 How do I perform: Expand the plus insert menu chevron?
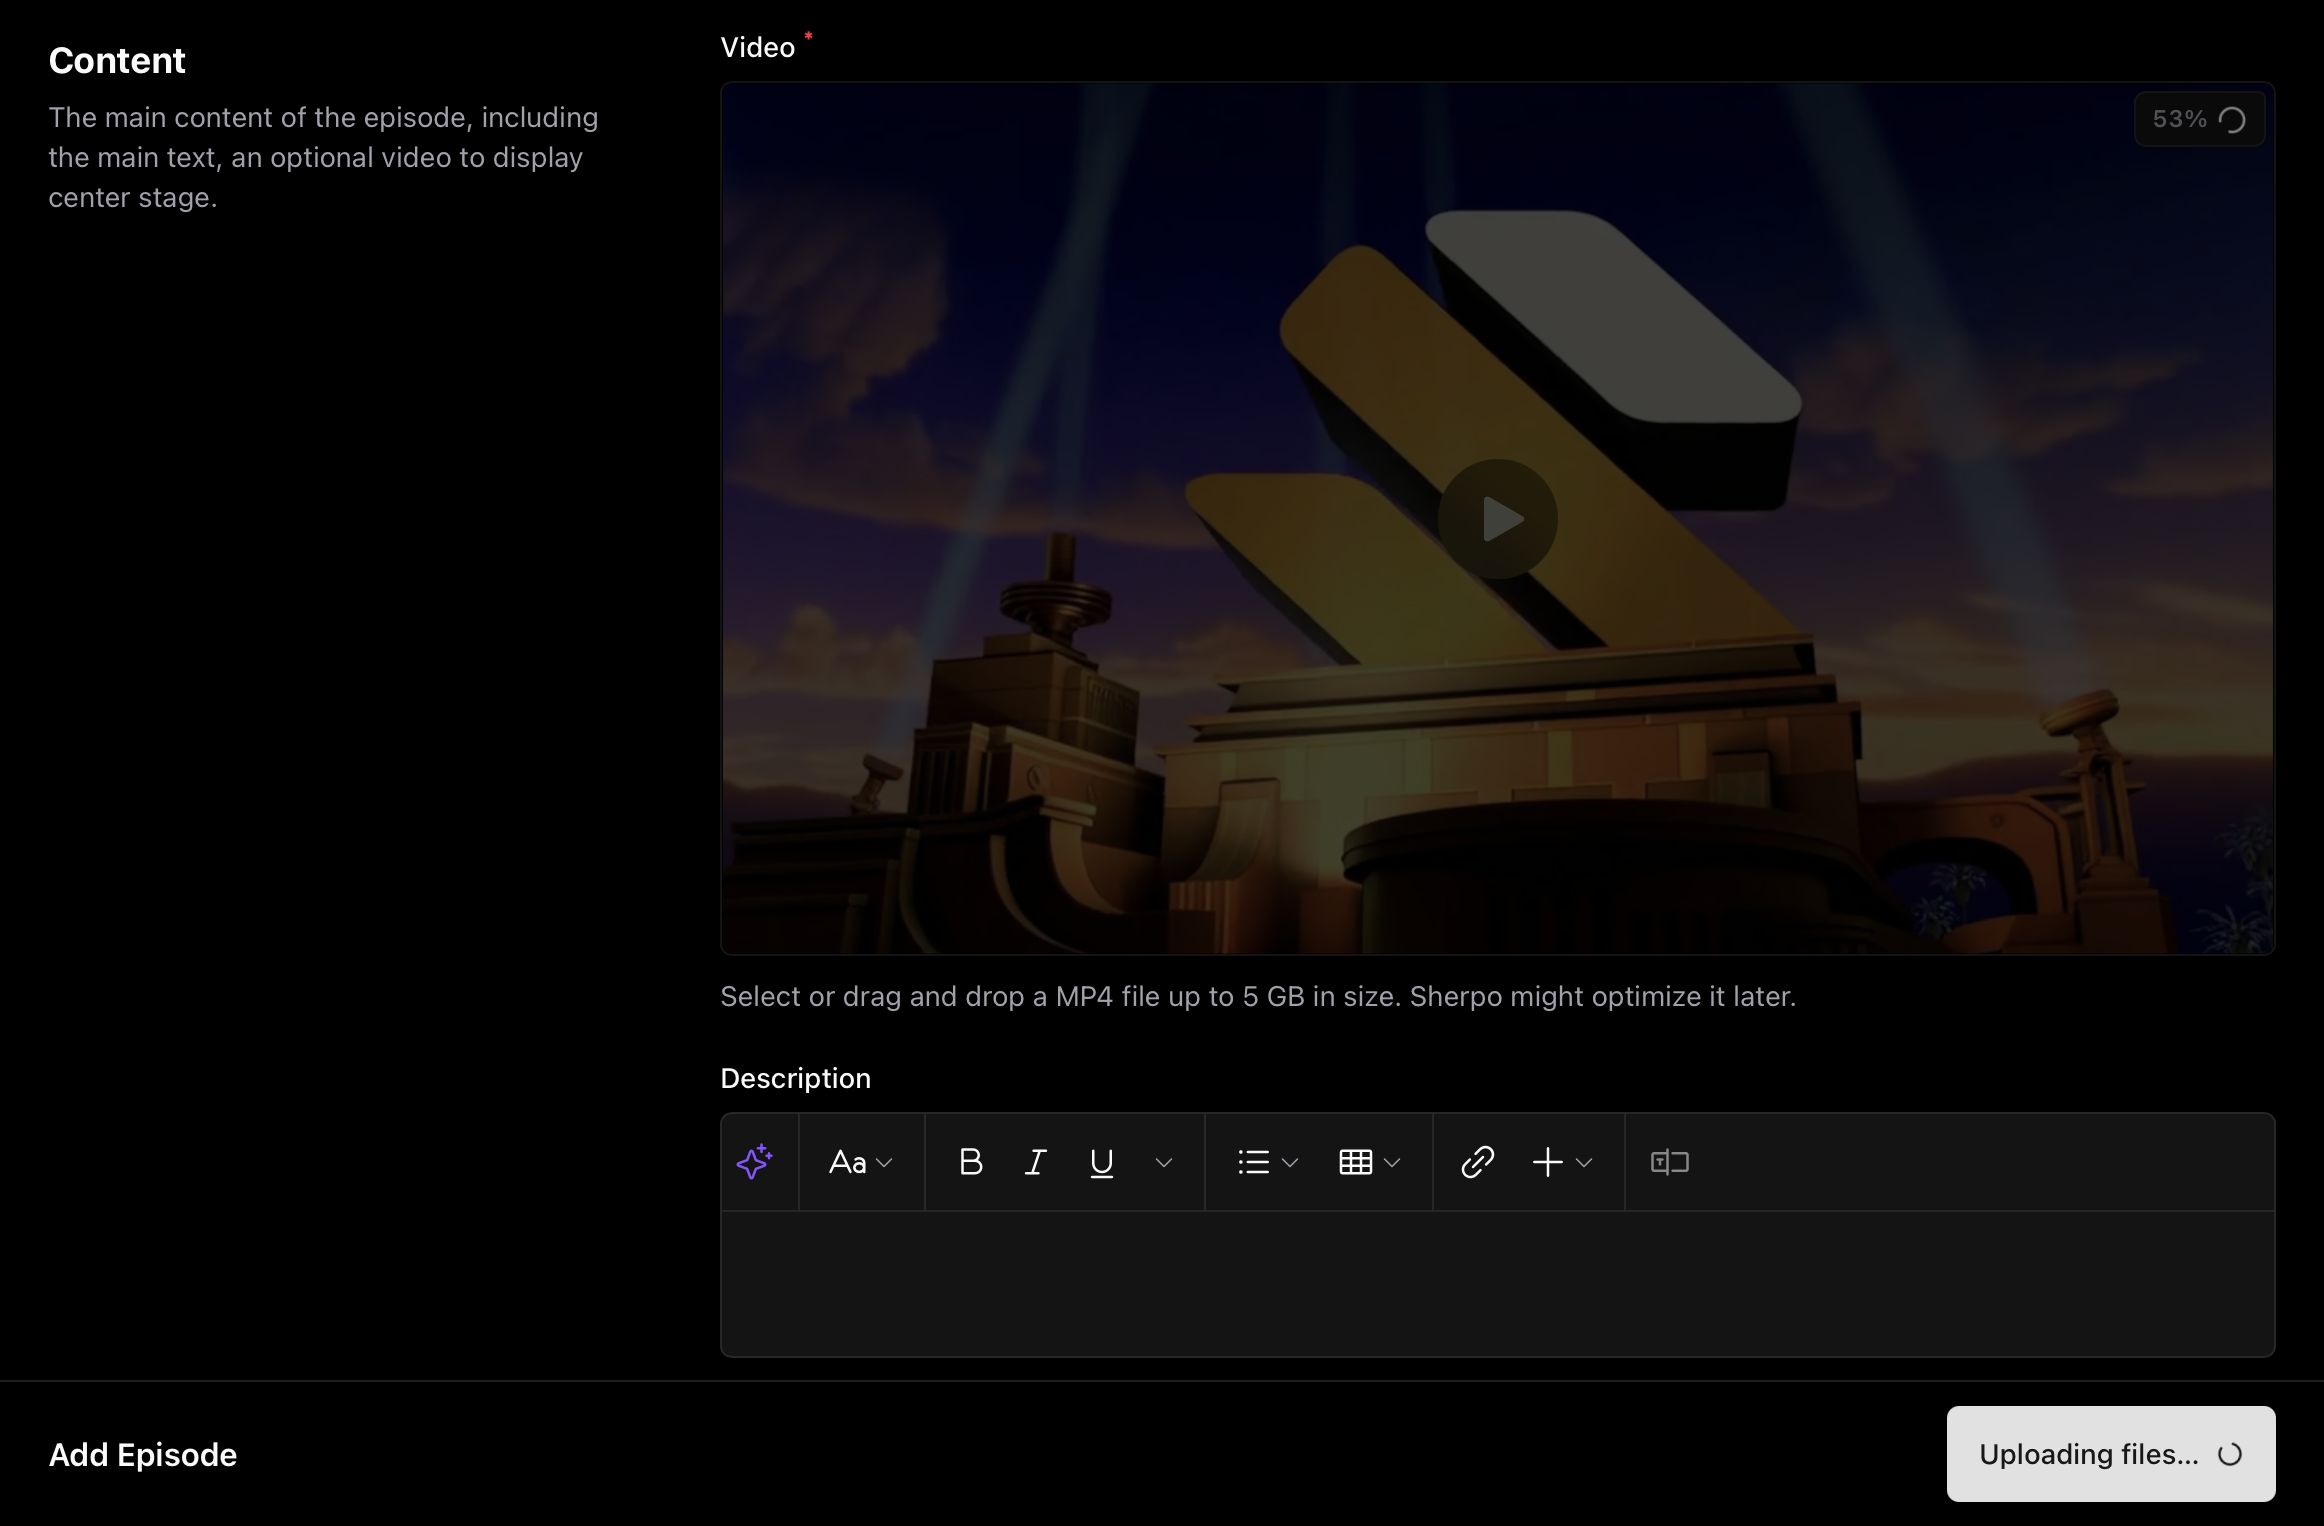tap(1584, 1162)
